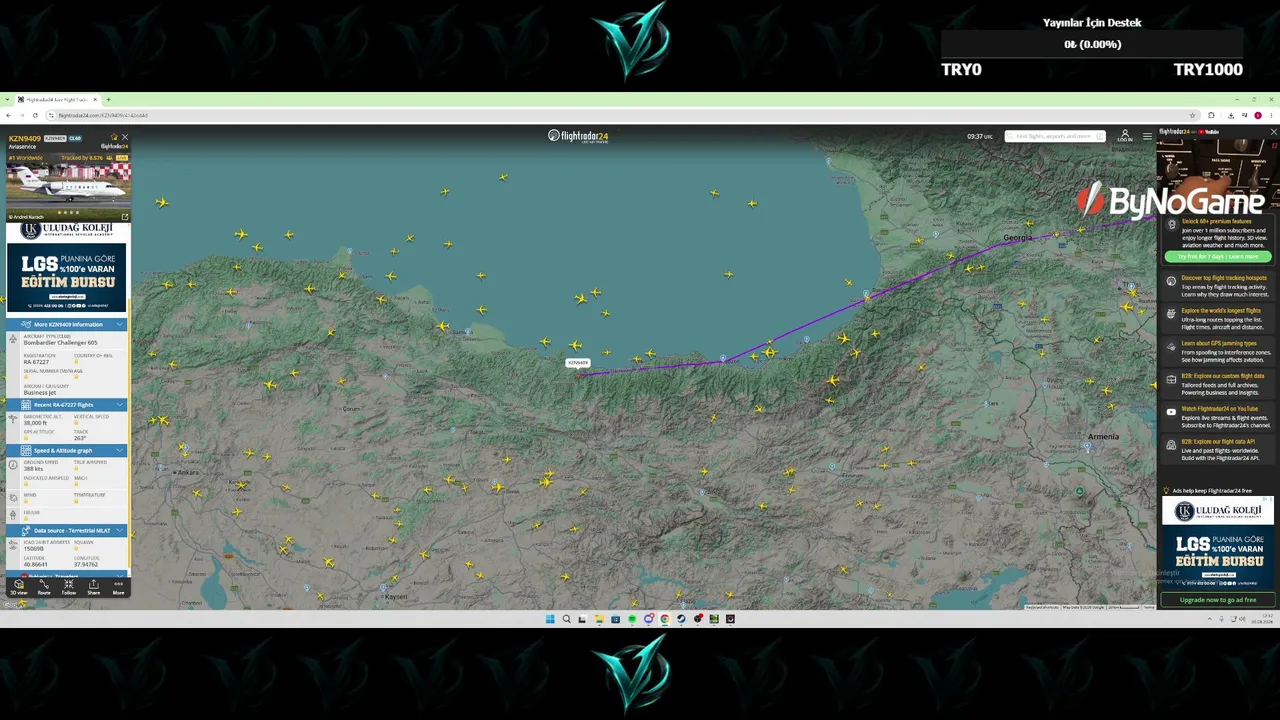Open the Flightradar24 hamburger menu

point(1147,136)
